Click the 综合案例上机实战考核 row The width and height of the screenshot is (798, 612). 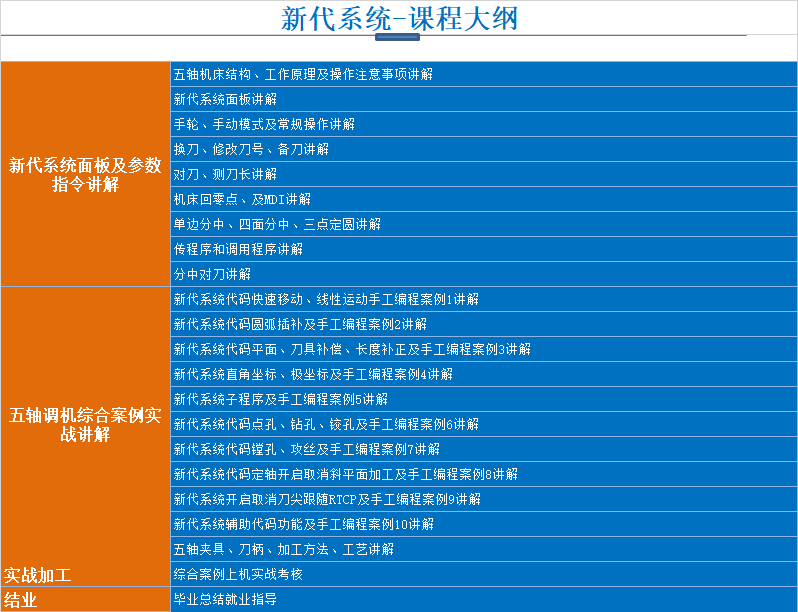pyautogui.click(x=238, y=574)
